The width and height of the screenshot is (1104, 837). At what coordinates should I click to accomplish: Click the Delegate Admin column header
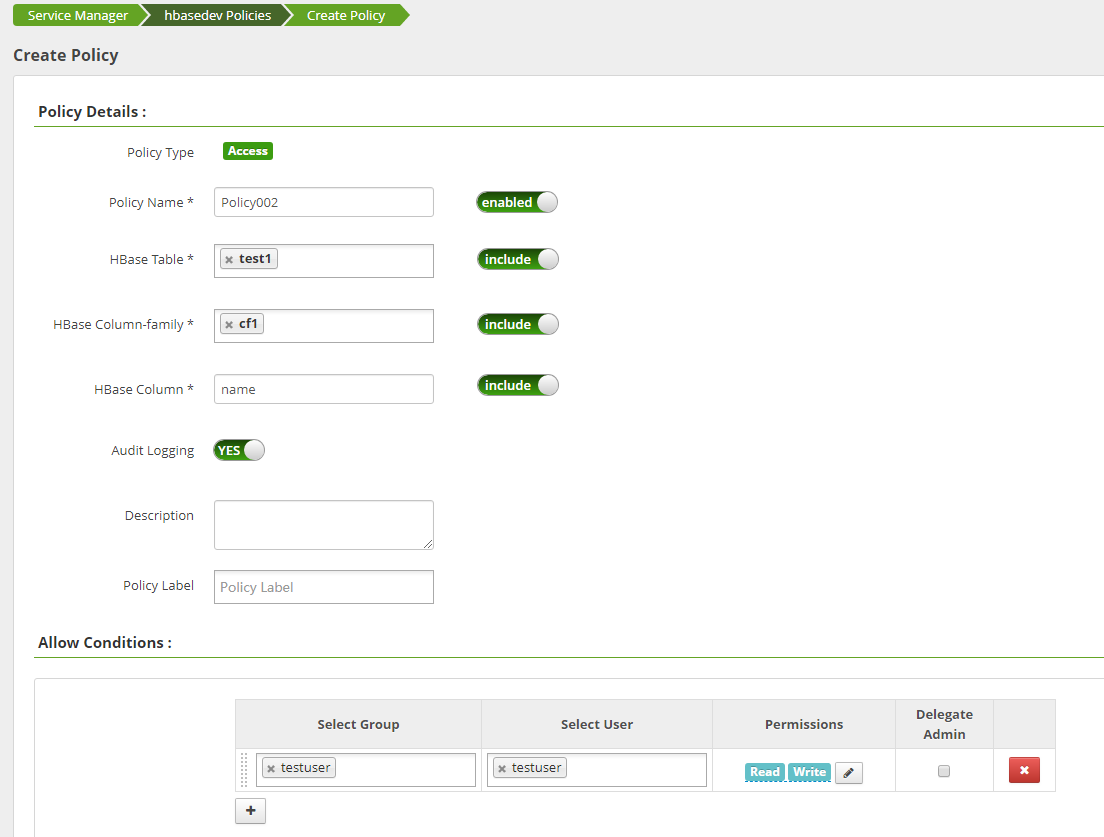click(944, 724)
